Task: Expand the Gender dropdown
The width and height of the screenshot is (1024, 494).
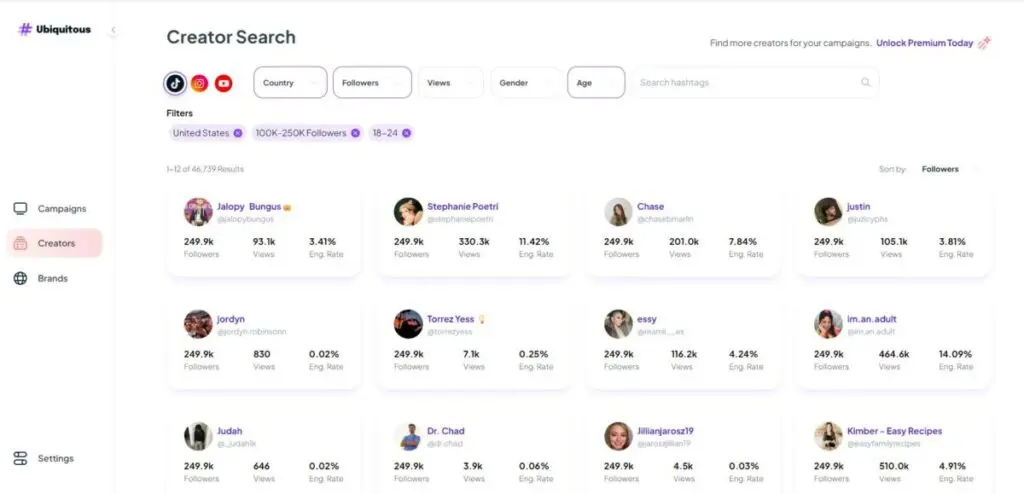Action: [x=525, y=83]
